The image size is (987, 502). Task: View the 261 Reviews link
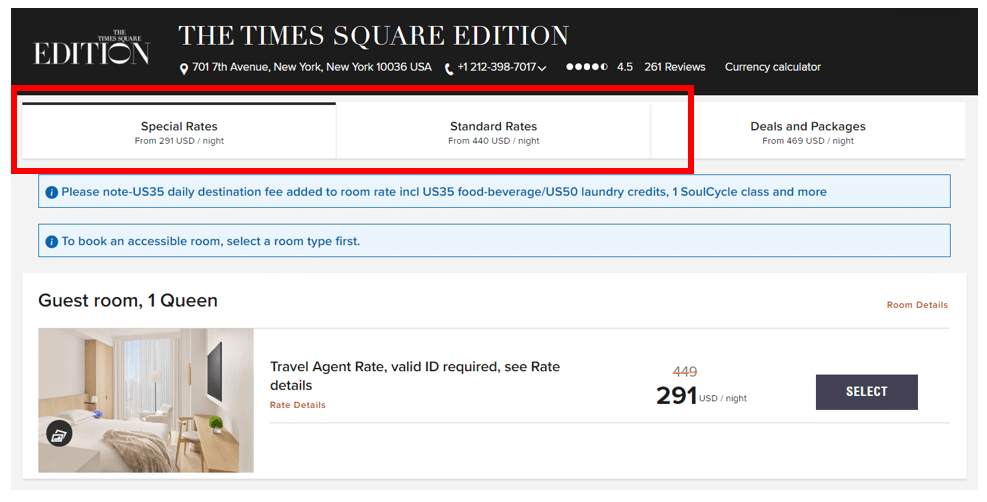tap(674, 67)
